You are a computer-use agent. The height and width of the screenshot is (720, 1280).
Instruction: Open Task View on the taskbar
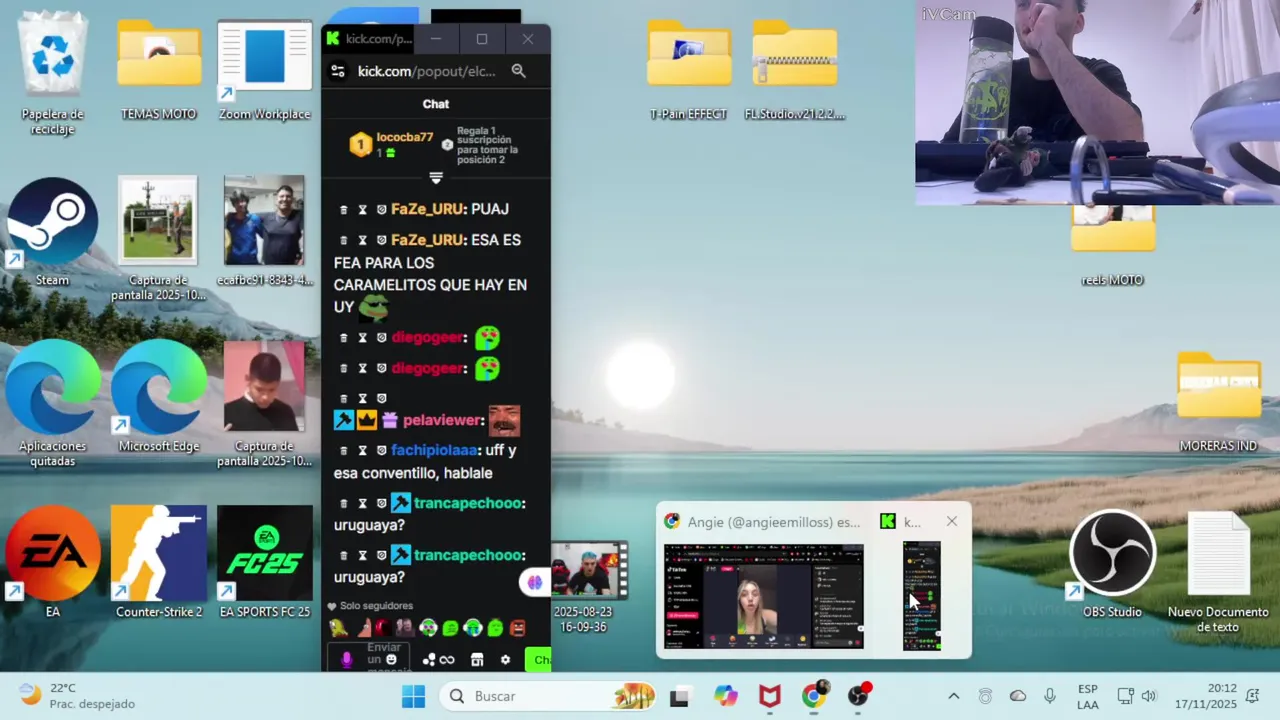[680, 696]
